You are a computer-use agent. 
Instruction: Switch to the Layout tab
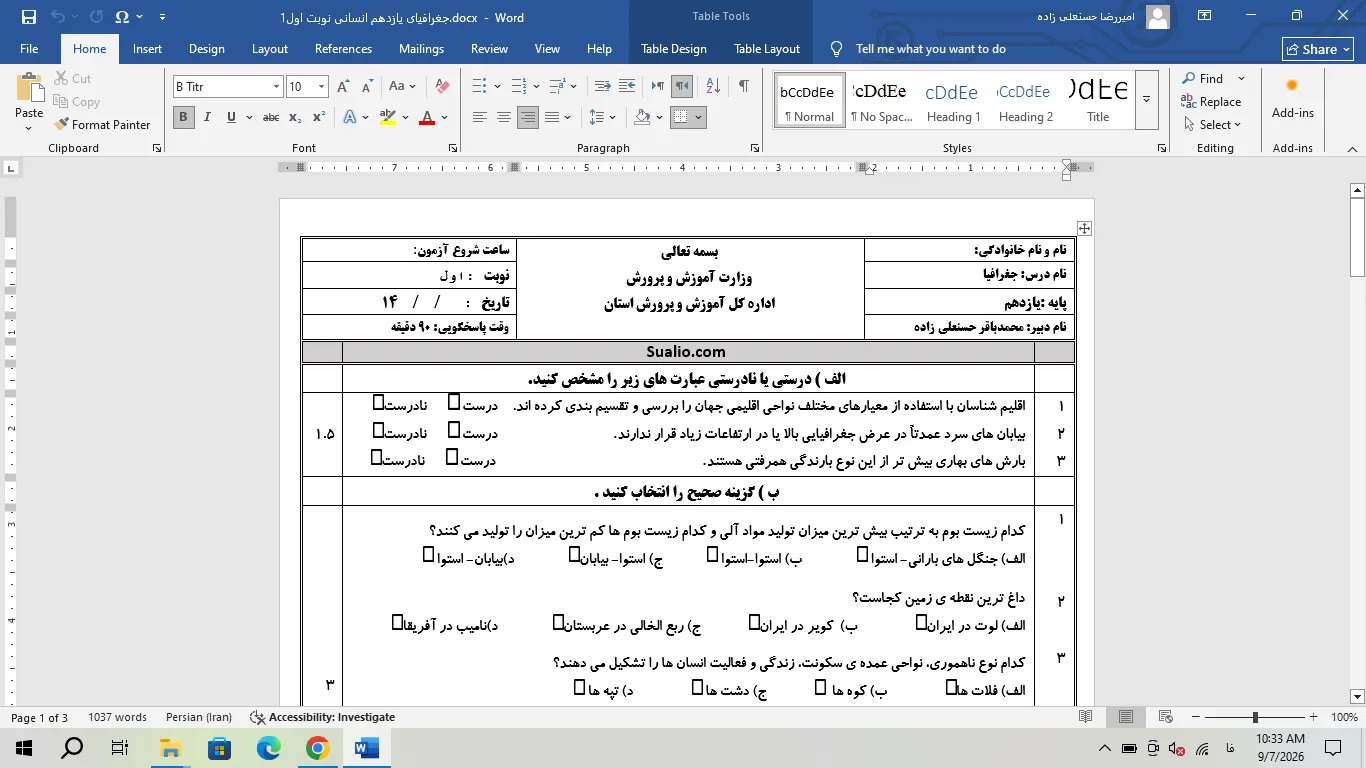point(270,49)
